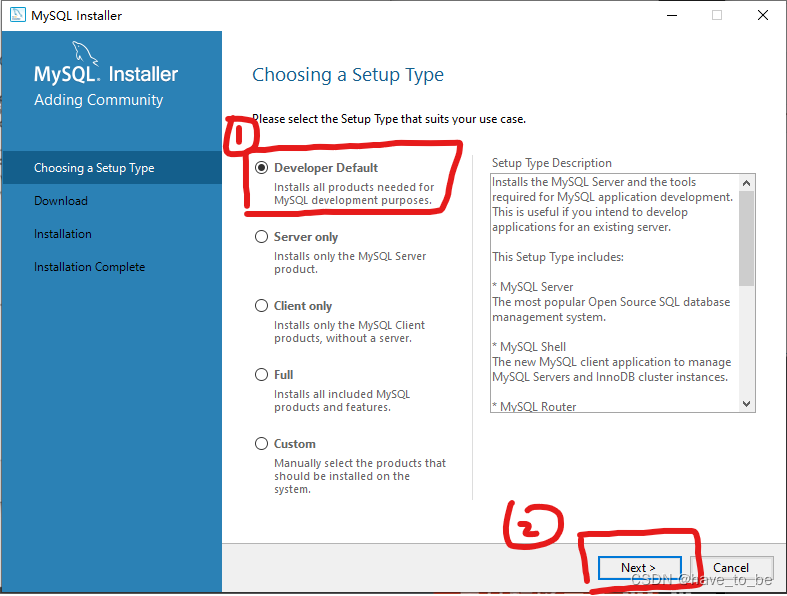The image size is (787, 596).
Task: Open the Choosing a Setup Type step
Action: pos(111,168)
